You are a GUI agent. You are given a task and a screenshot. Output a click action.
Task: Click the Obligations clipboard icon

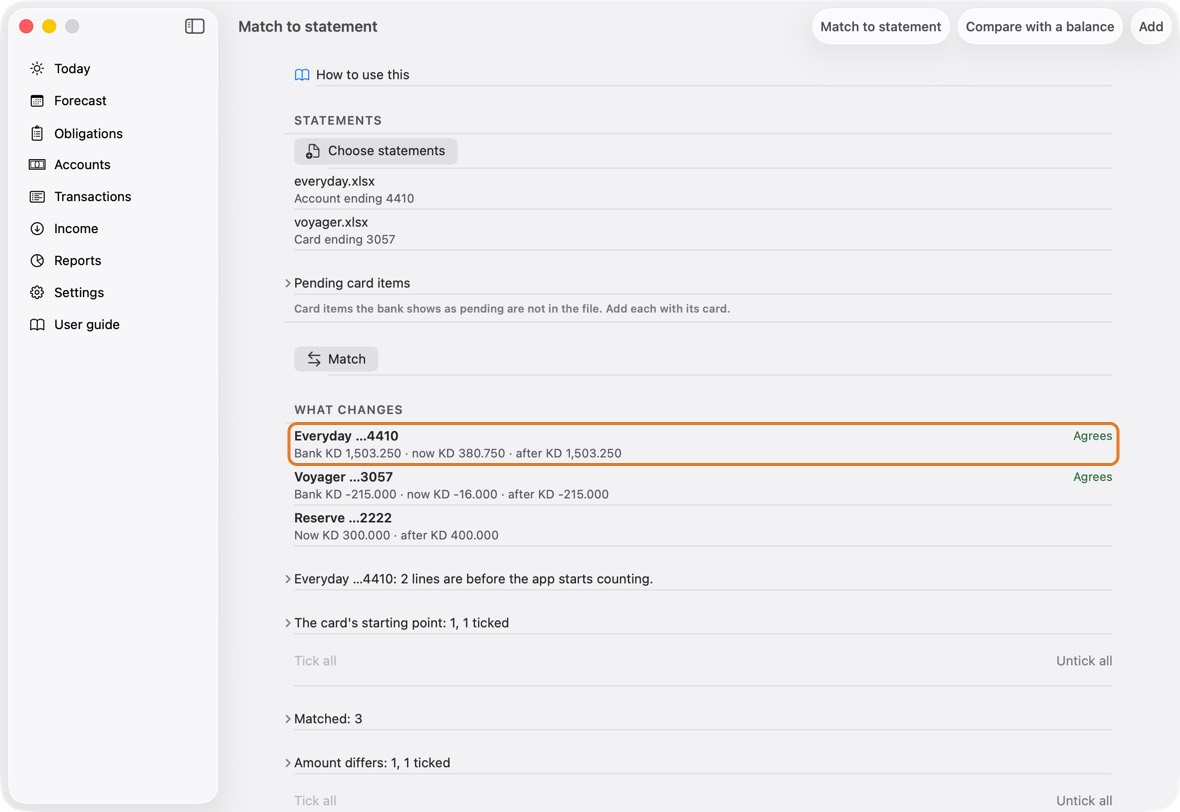[x=37, y=133]
